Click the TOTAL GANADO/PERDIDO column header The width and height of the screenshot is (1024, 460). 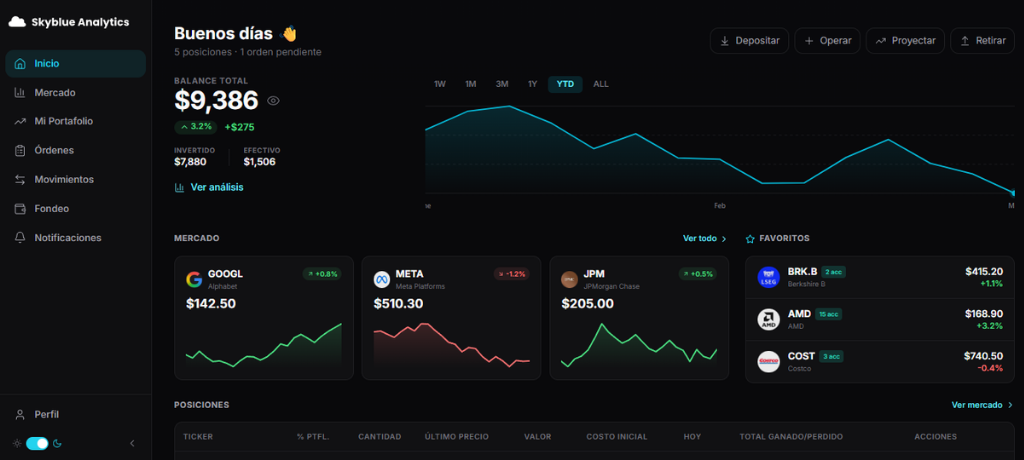(791, 436)
